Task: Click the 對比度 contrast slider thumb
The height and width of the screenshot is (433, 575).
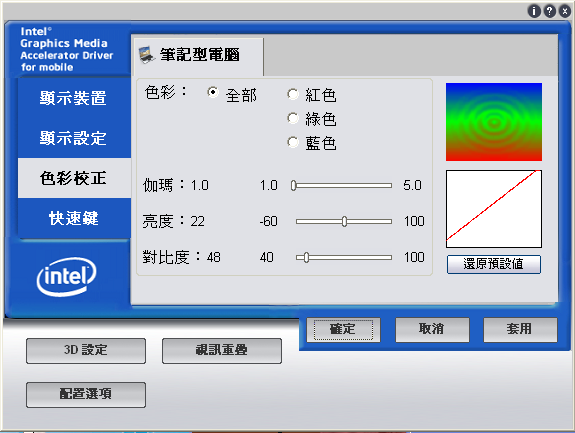Action: point(307,257)
